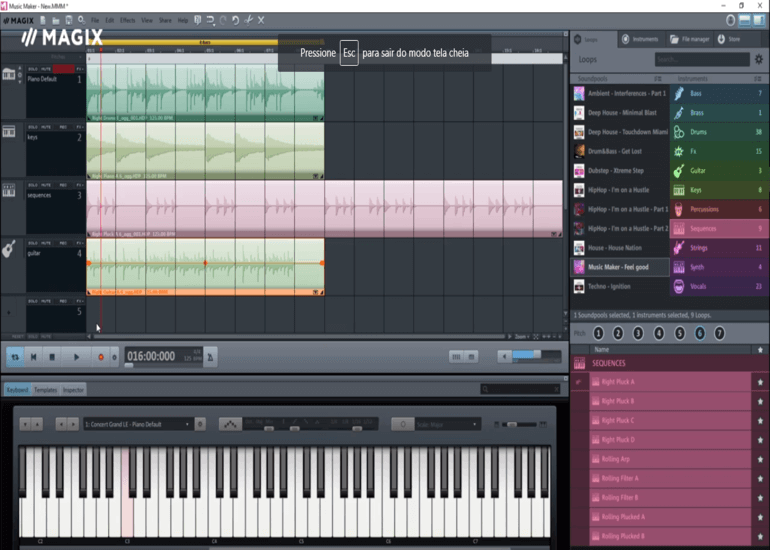Save the project with the disk icon
The image size is (770, 550).
tap(69, 20)
